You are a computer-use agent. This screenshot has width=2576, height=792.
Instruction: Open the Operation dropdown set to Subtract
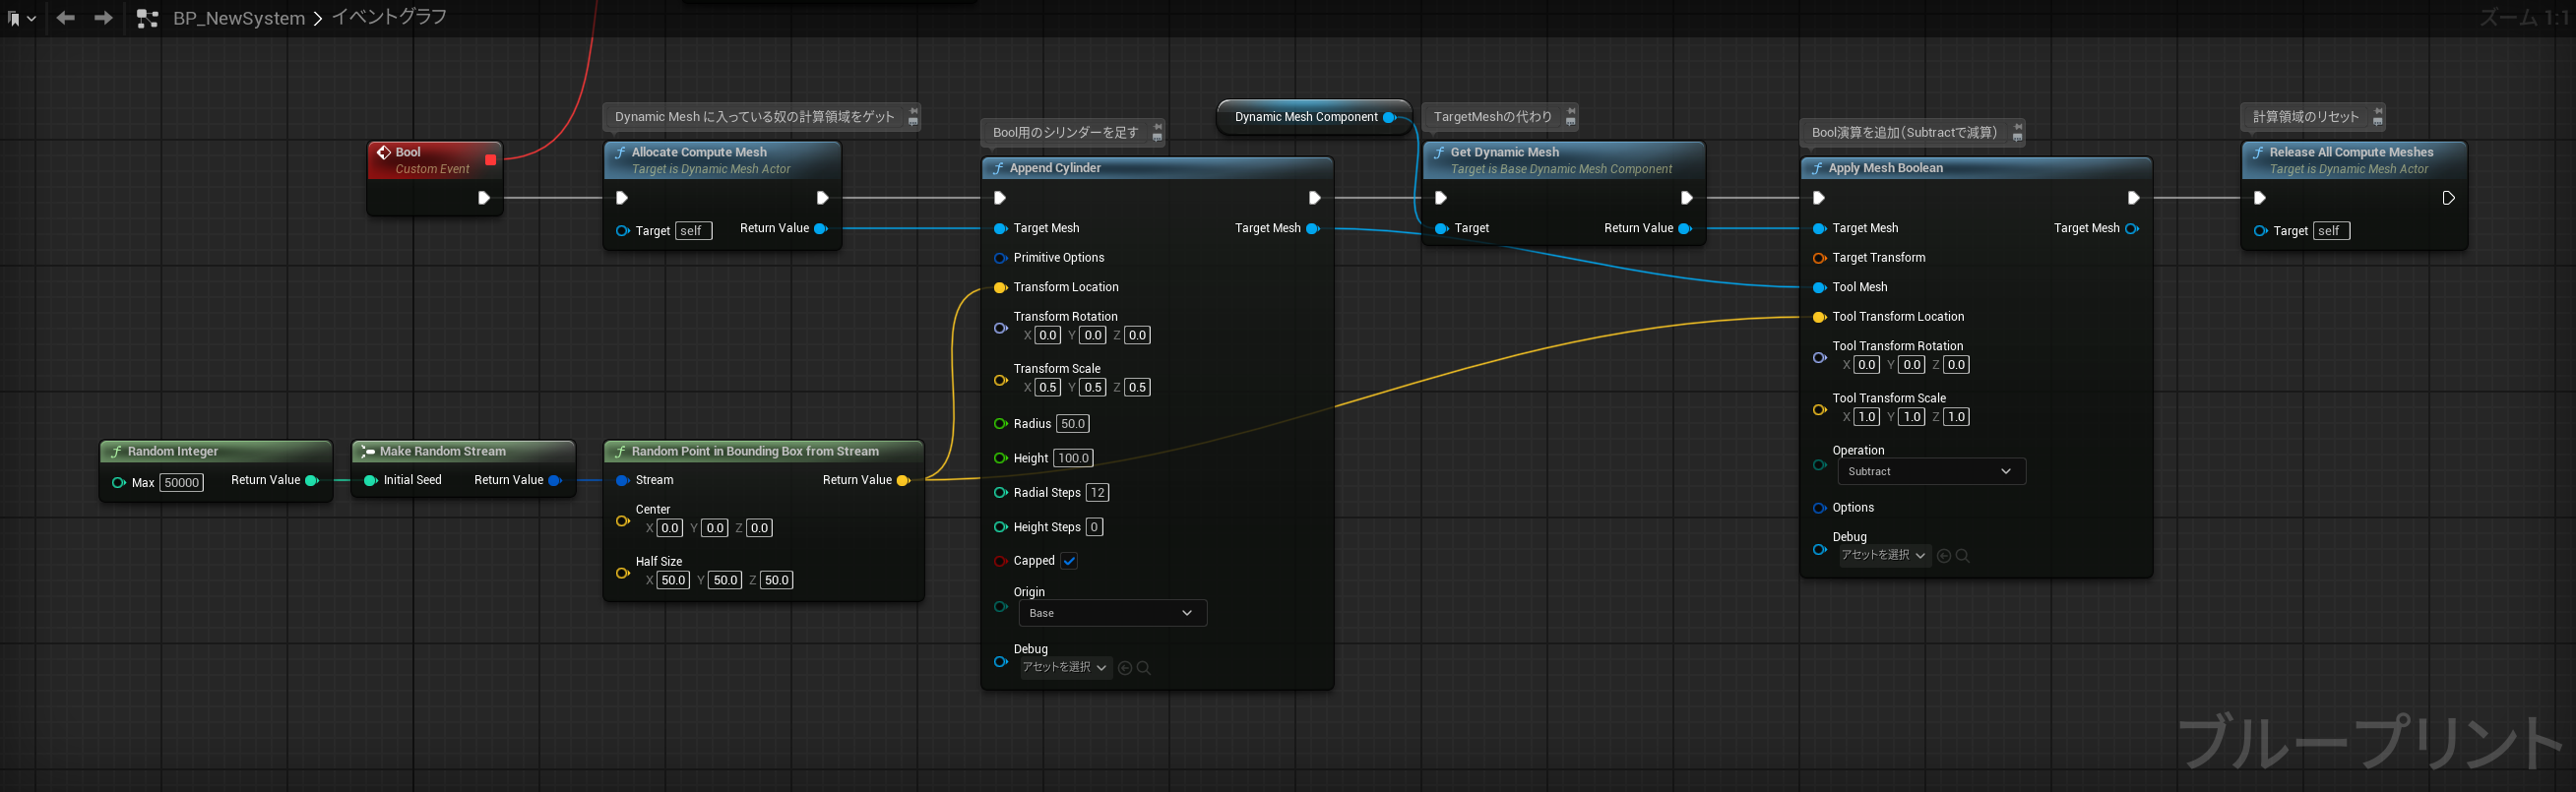click(1932, 472)
